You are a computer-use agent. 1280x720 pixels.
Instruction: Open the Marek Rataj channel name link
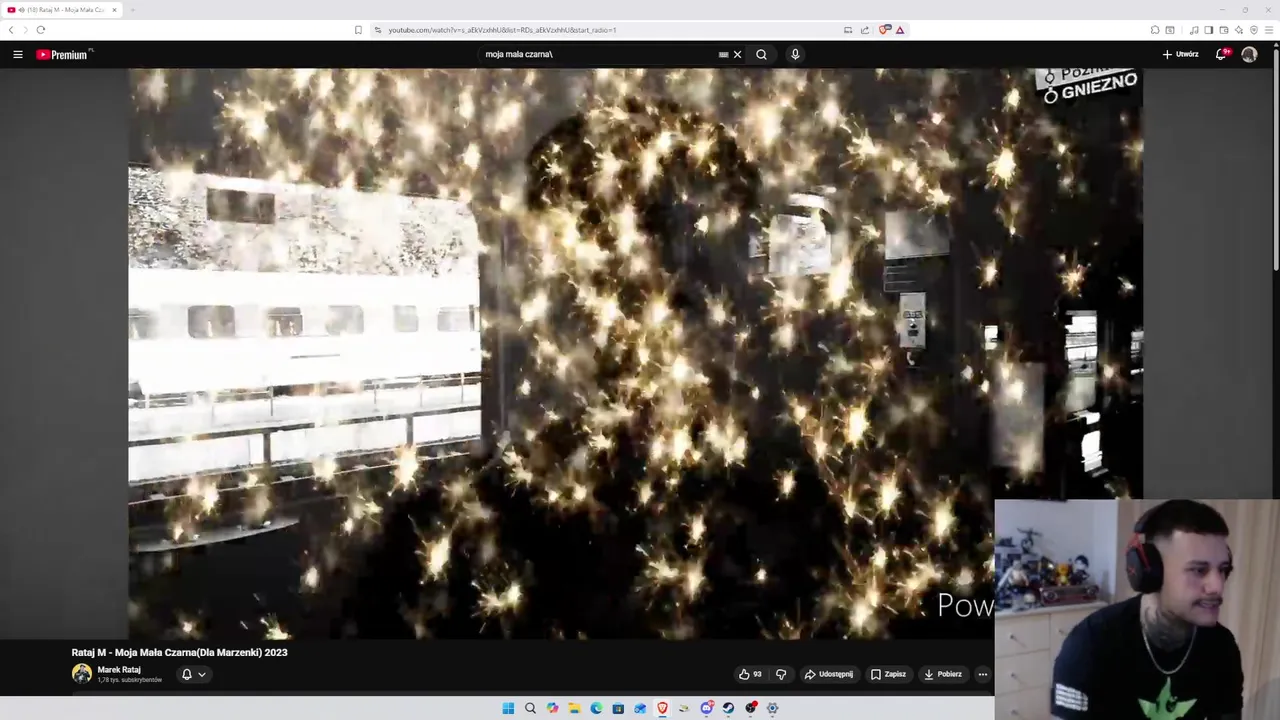[119, 670]
